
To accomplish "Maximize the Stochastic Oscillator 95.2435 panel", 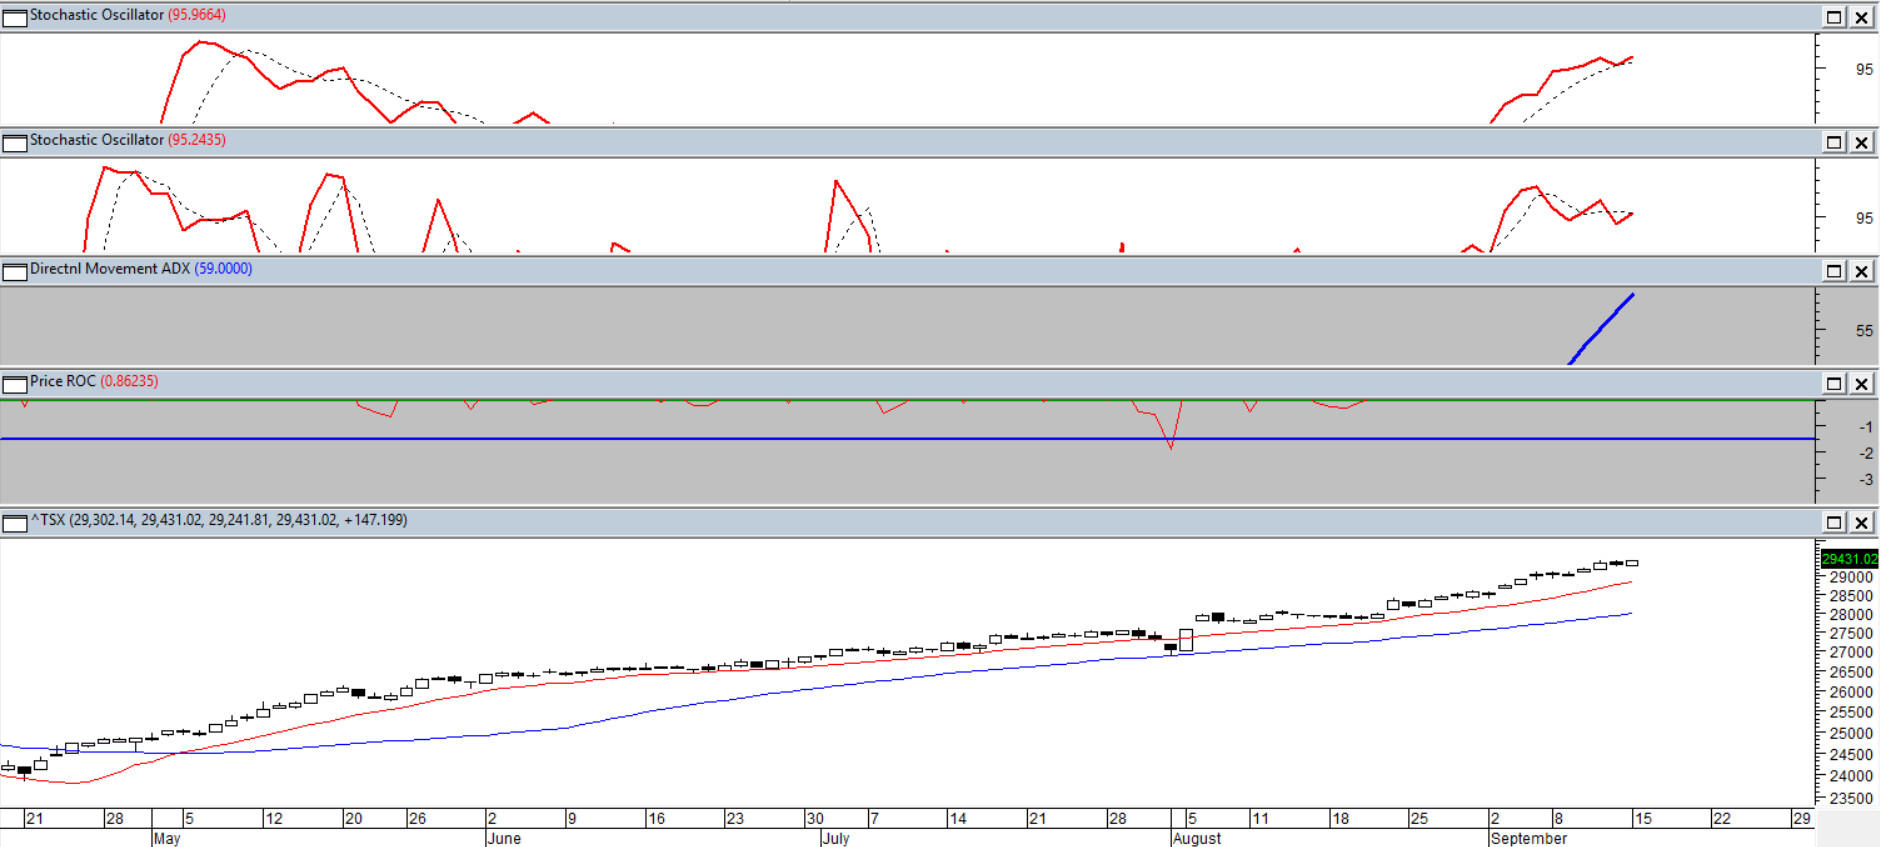I will click(1834, 142).
